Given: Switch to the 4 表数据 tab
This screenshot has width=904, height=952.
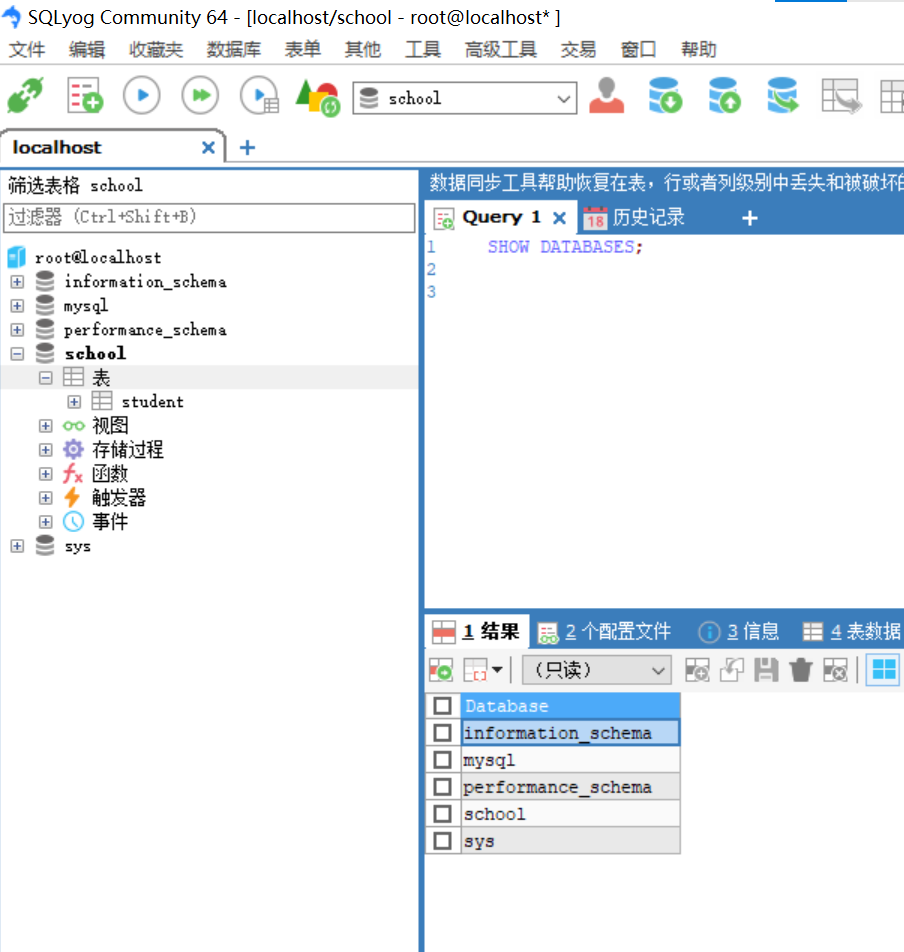Looking at the screenshot, I should (x=852, y=631).
